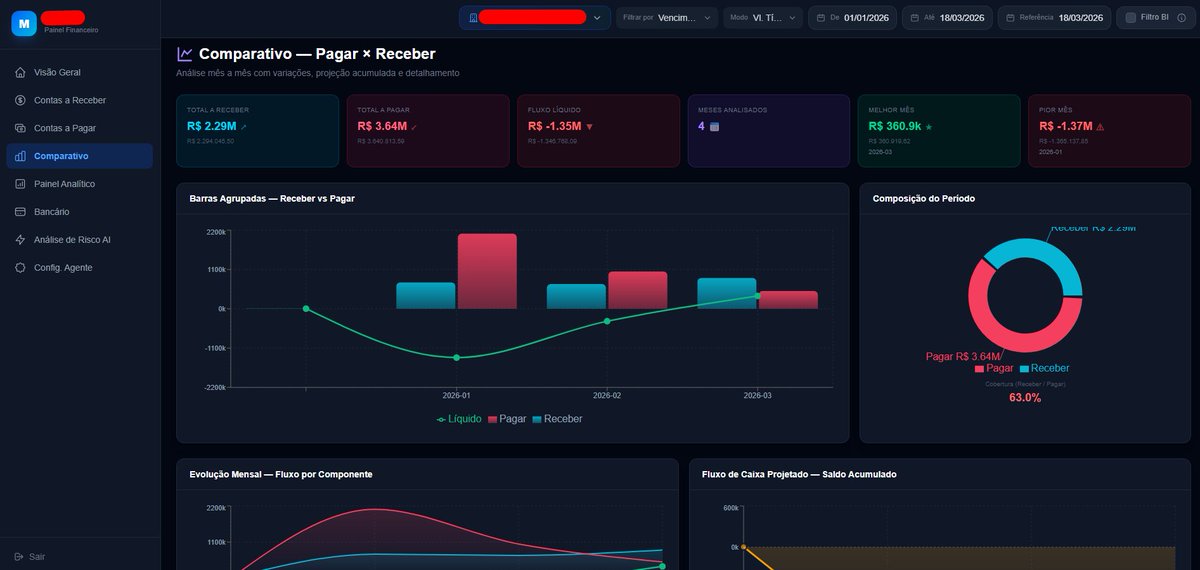Image resolution: width=1200 pixels, height=570 pixels.
Task: Open Config. Agente settings
Action: click(x=80, y=268)
